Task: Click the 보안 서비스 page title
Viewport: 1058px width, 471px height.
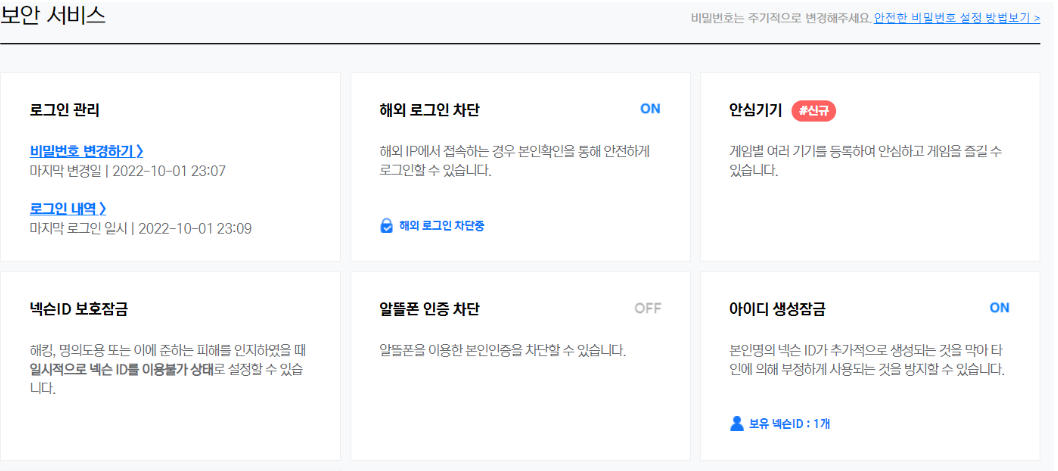Action: 53,16
